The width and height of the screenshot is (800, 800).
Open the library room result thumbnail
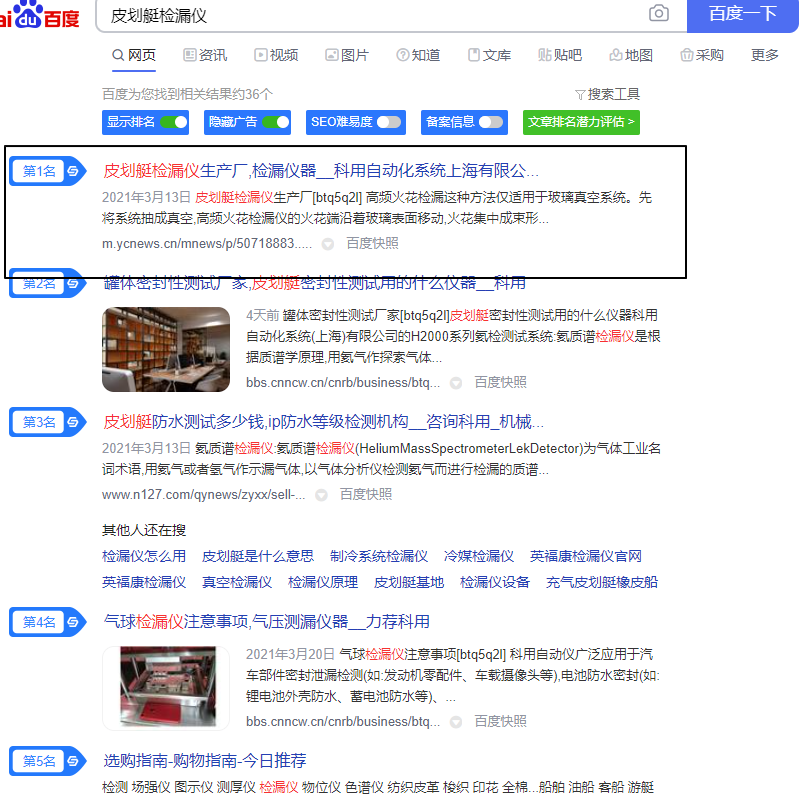[x=166, y=349]
